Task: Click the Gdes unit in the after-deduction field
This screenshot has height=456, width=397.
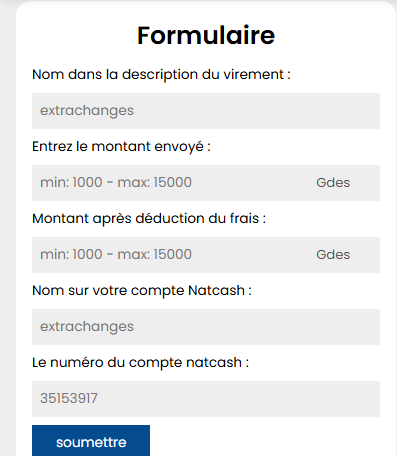Action: [x=333, y=255]
